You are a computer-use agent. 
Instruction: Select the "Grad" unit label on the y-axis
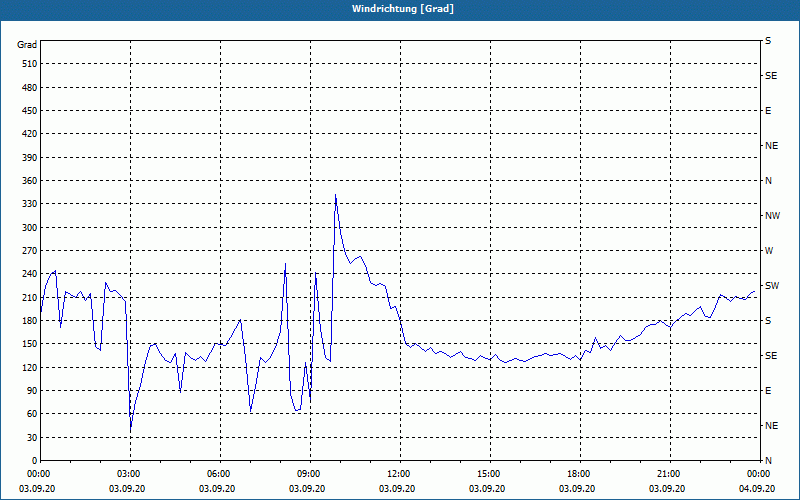pyautogui.click(x=27, y=45)
